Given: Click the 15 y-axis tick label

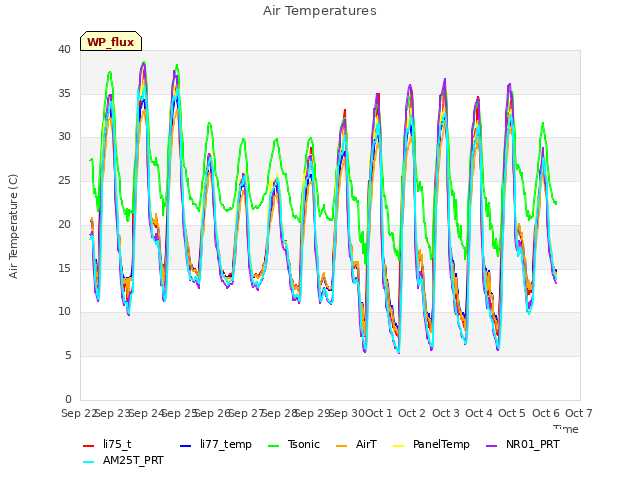Looking at the screenshot, I should pyautogui.click(x=64, y=268).
